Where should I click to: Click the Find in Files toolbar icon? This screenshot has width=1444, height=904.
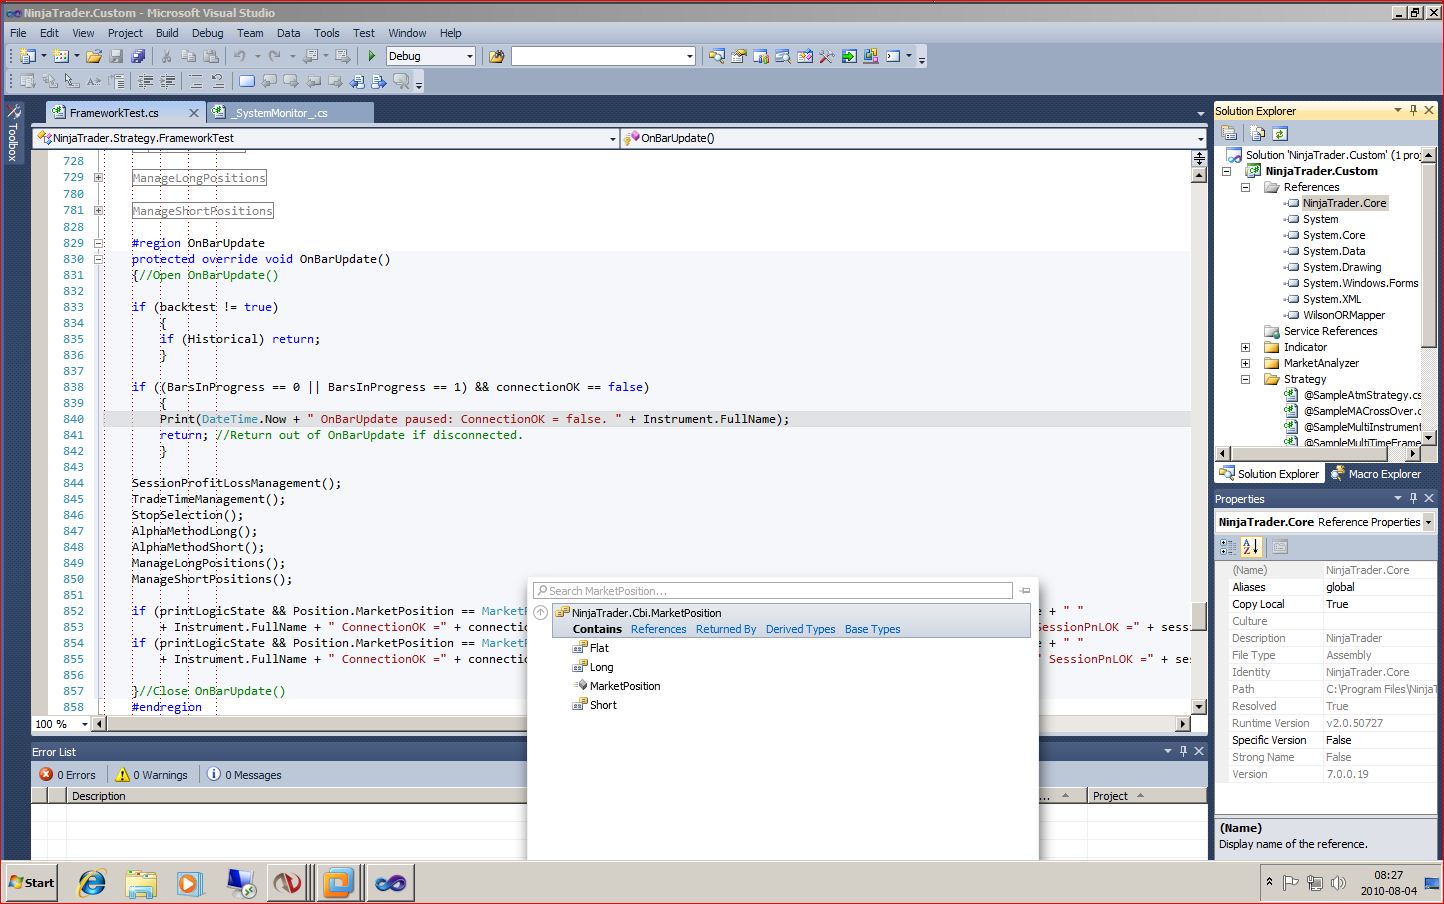496,56
